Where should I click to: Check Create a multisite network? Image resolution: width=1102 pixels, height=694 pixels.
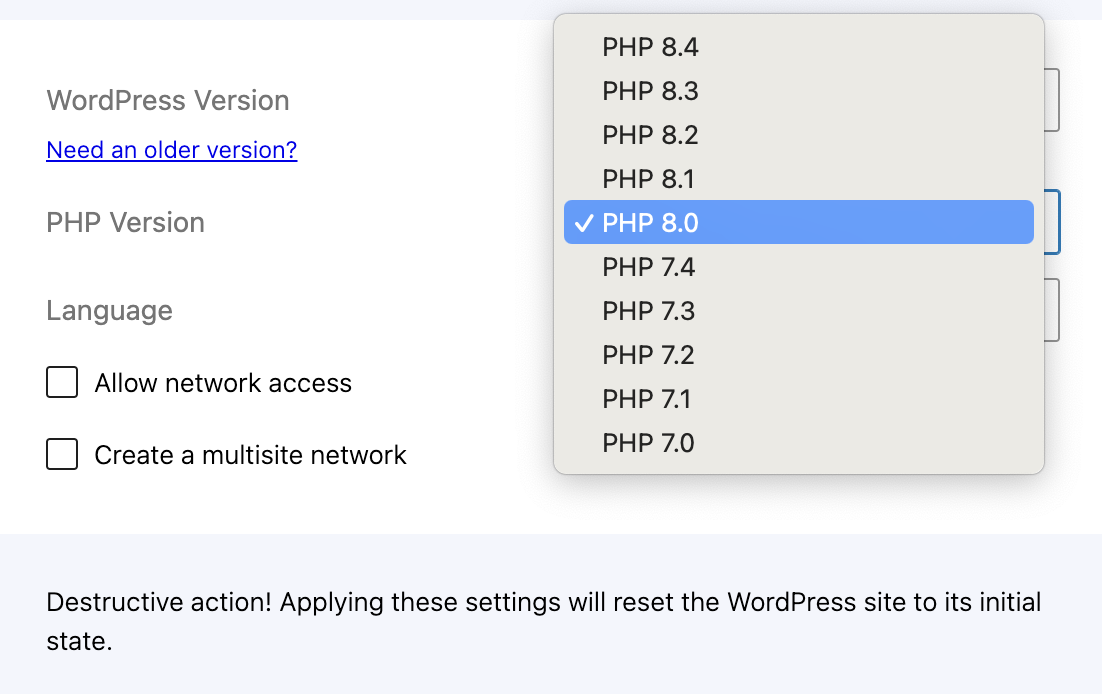pyautogui.click(x=62, y=454)
